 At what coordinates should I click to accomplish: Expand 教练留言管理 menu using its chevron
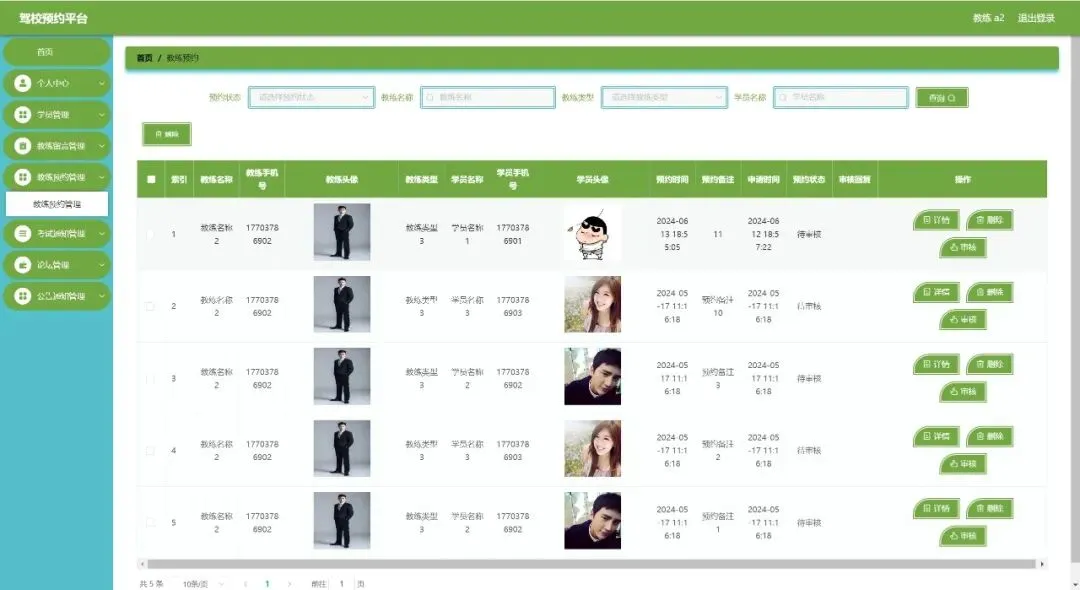tap(102, 146)
